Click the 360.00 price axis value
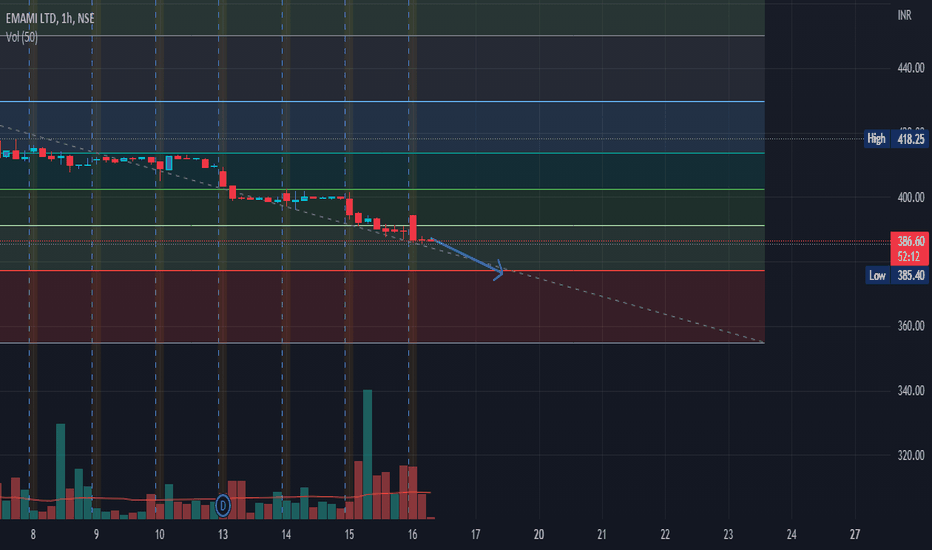The width and height of the screenshot is (932, 550). click(911, 326)
